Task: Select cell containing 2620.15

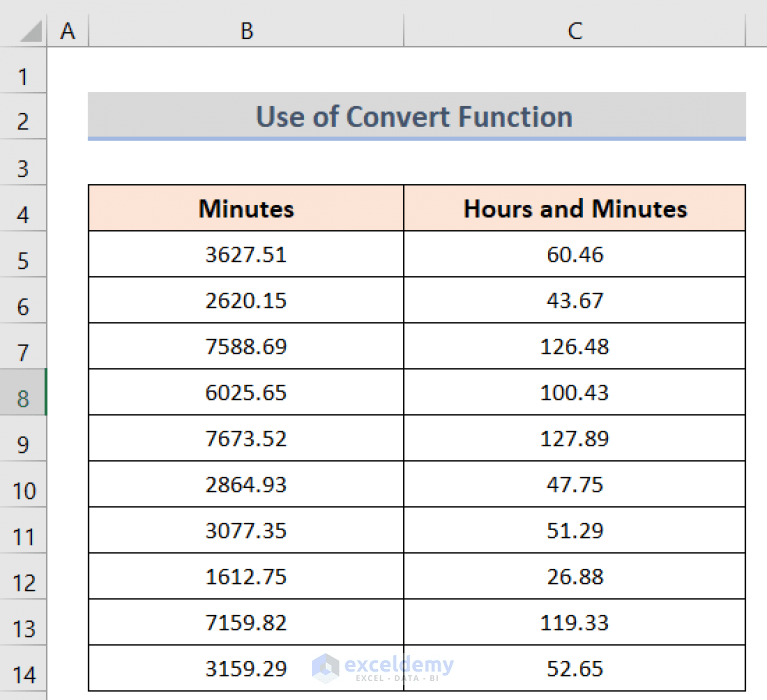Action: (246, 300)
